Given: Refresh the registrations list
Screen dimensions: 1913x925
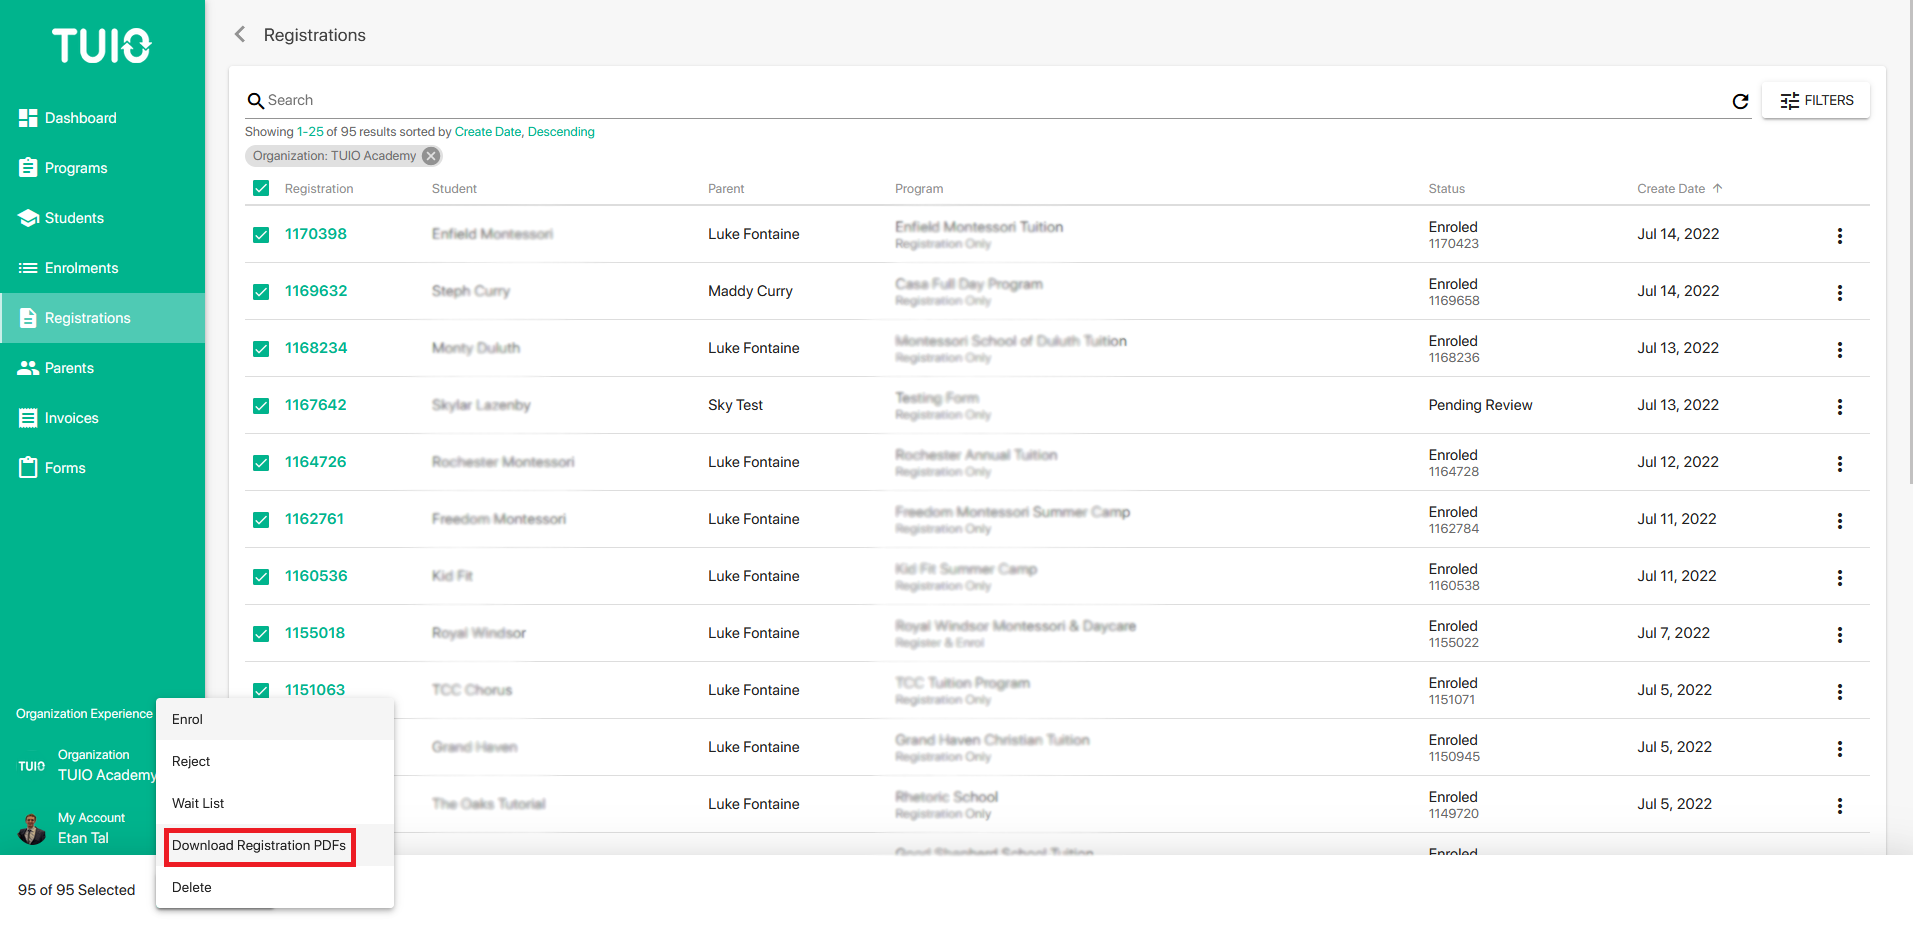Looking at the screenshot, I should (x=1740, y=101).
